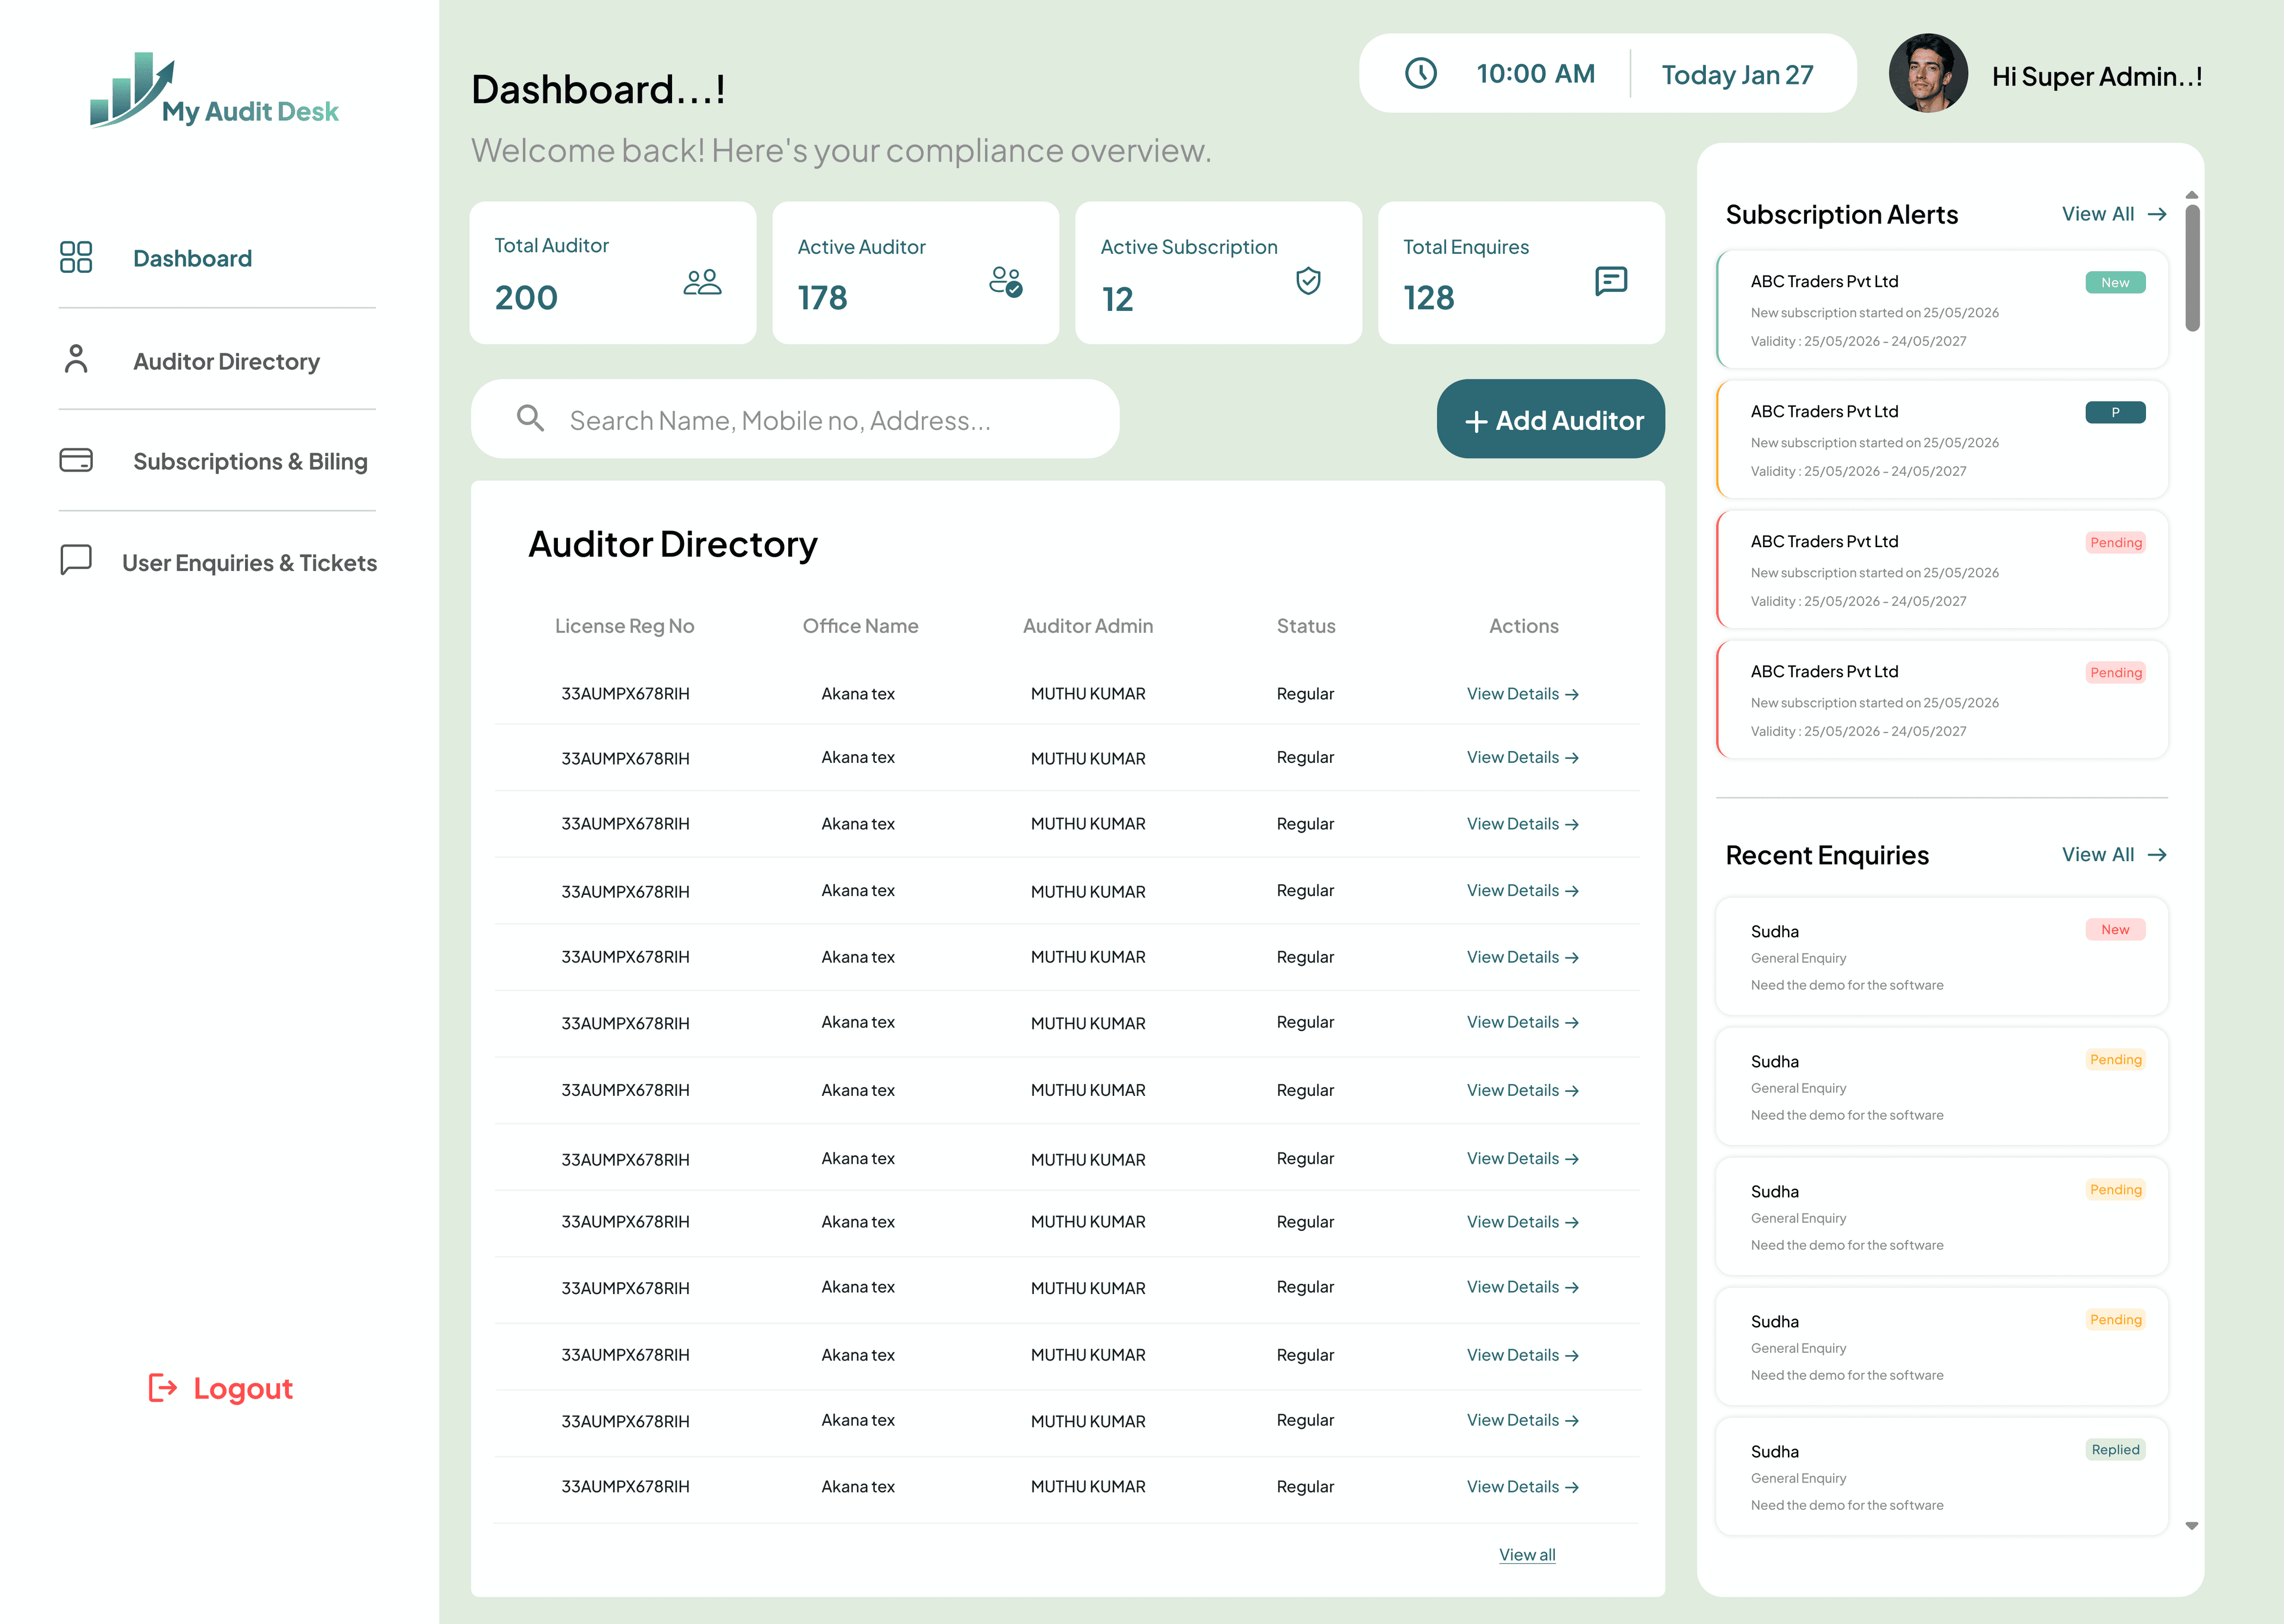The height and width of the screenshot is (1624, 2284).
Task: Click the Replied badge on Sudha enquiry
Action: (2115, 1450)
